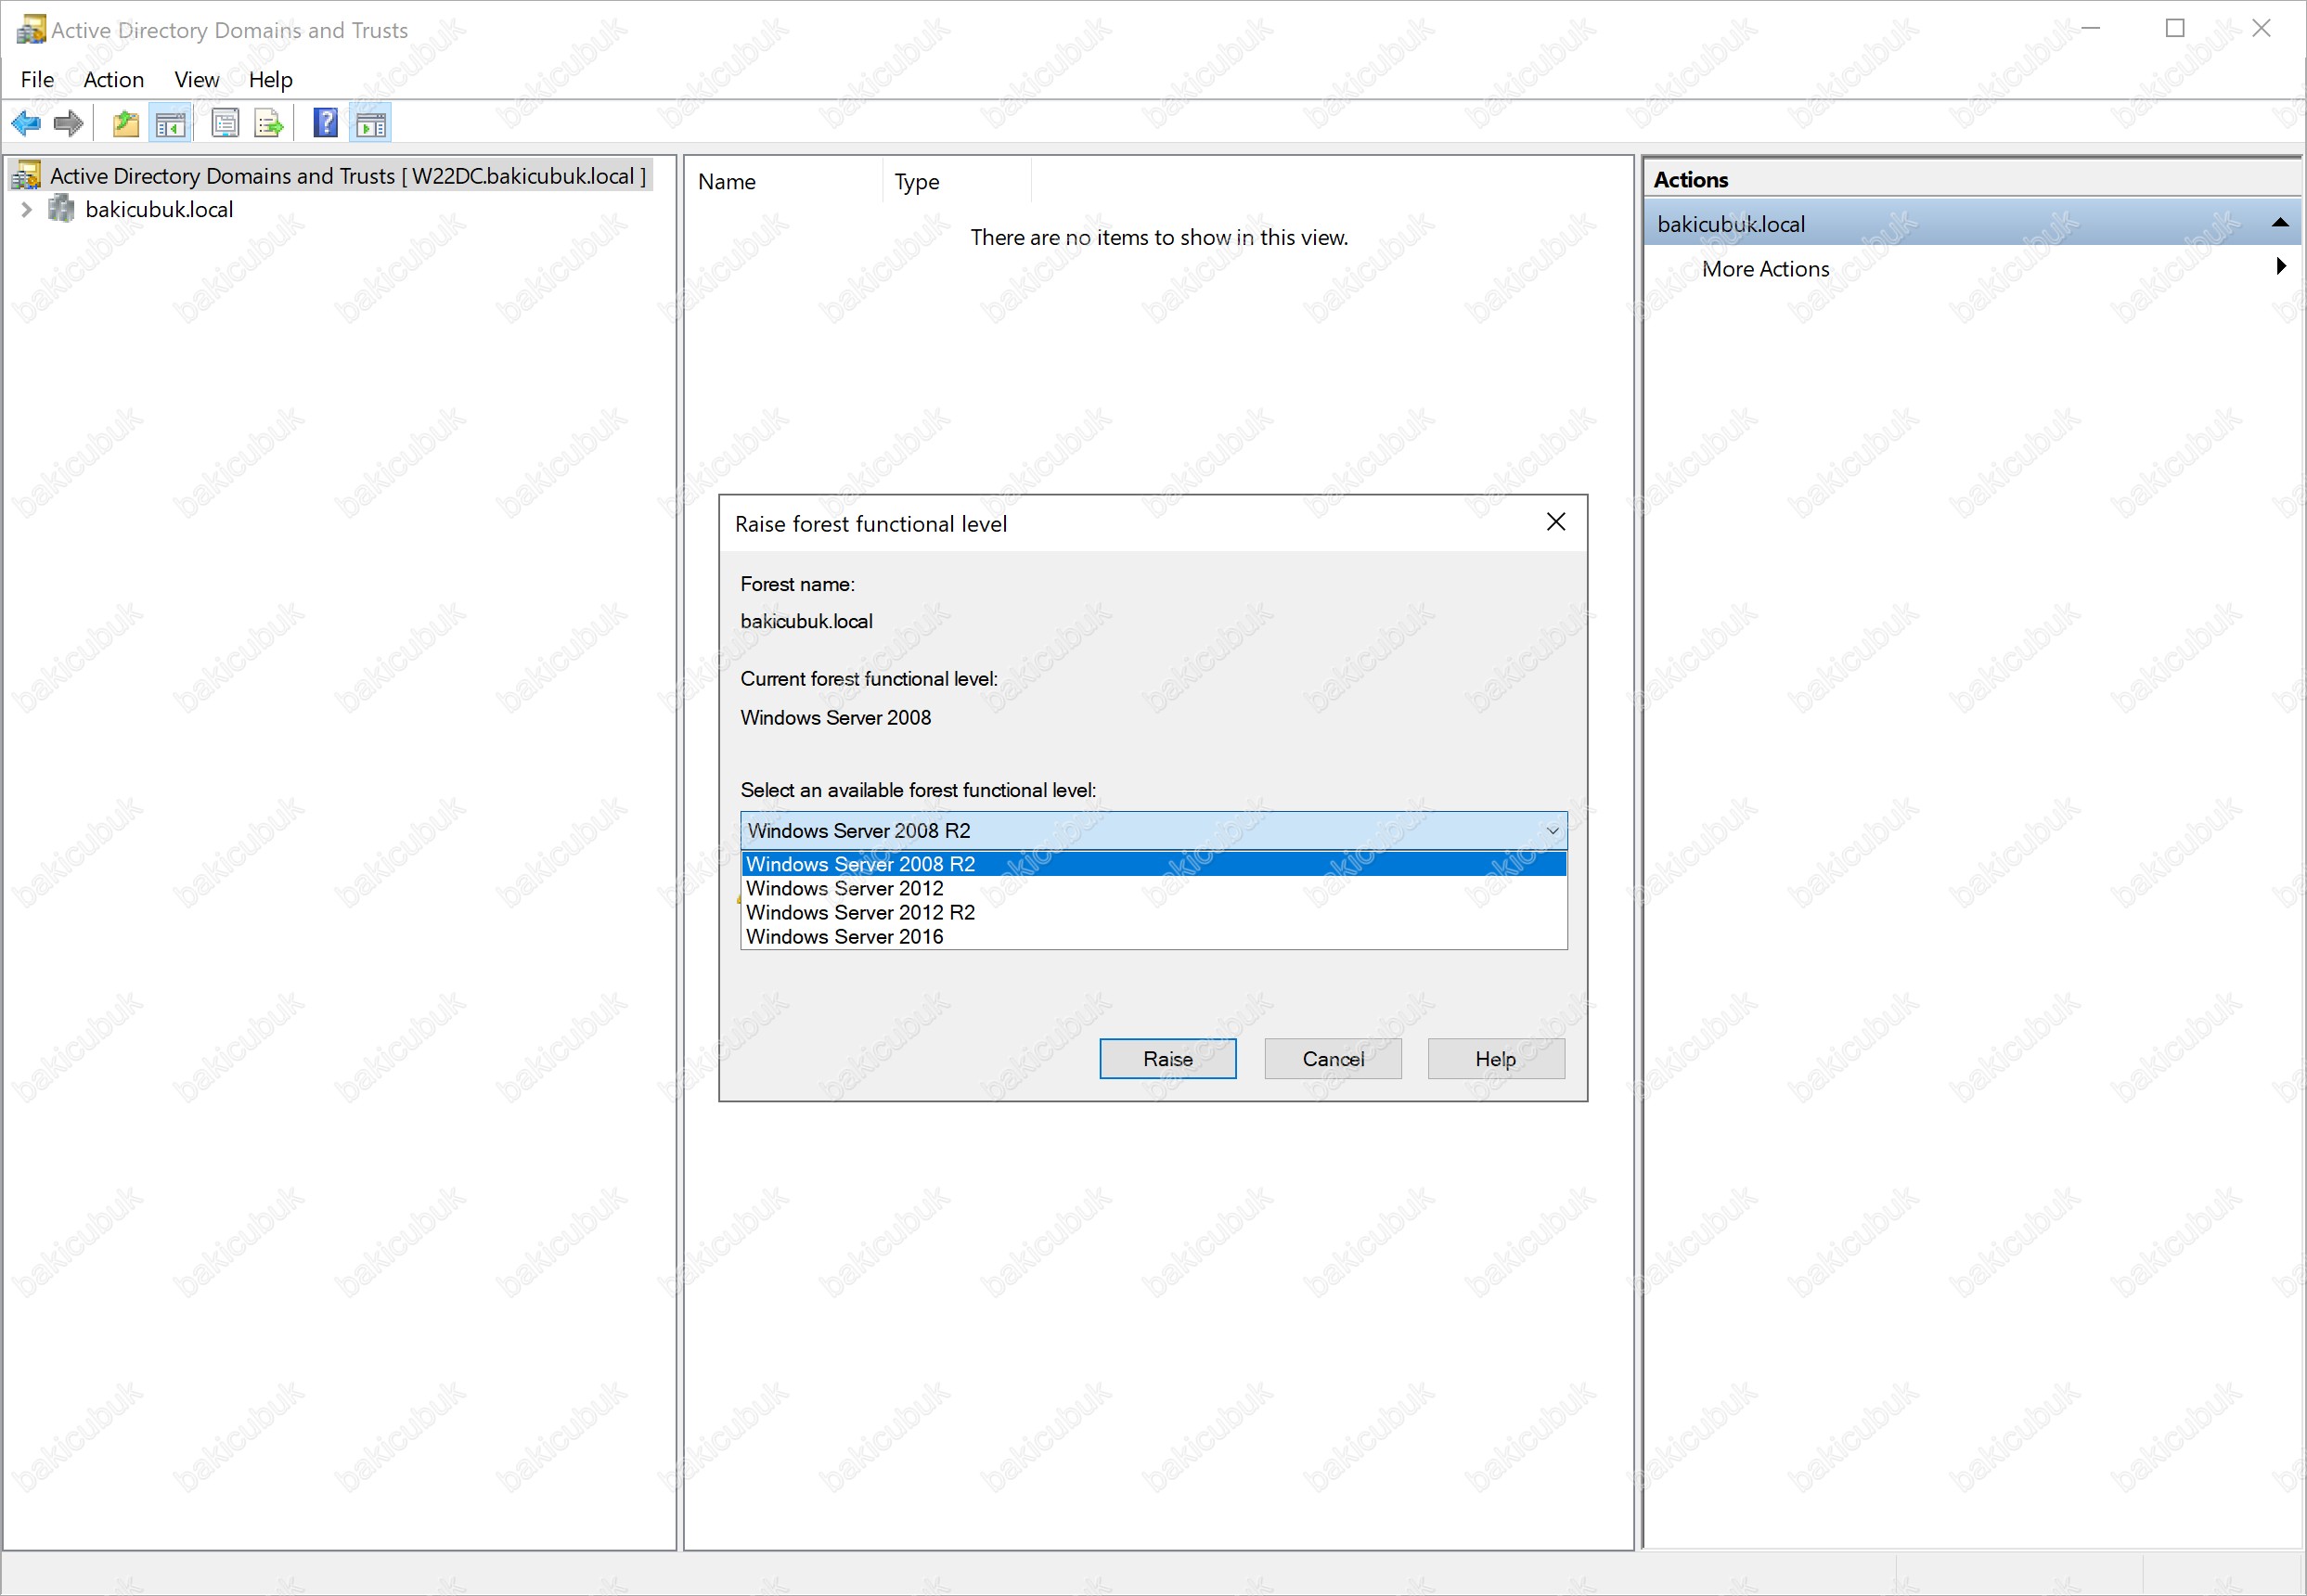Image resolution: width=2307 pixels, height=1596 pixels.
Task: Click the Up one level folder icon
Action: pyautogui.click(x=126, y=124)
